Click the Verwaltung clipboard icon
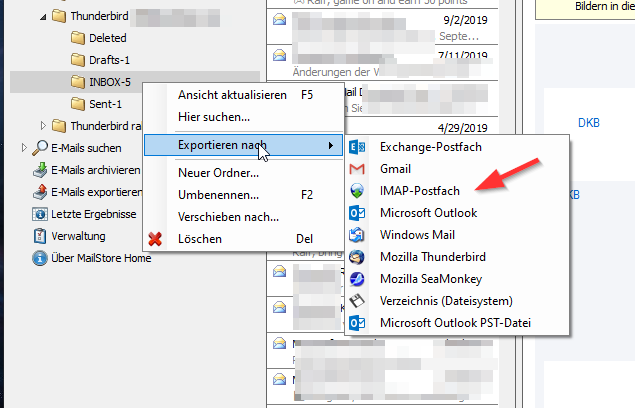 (x=40, y=236)
